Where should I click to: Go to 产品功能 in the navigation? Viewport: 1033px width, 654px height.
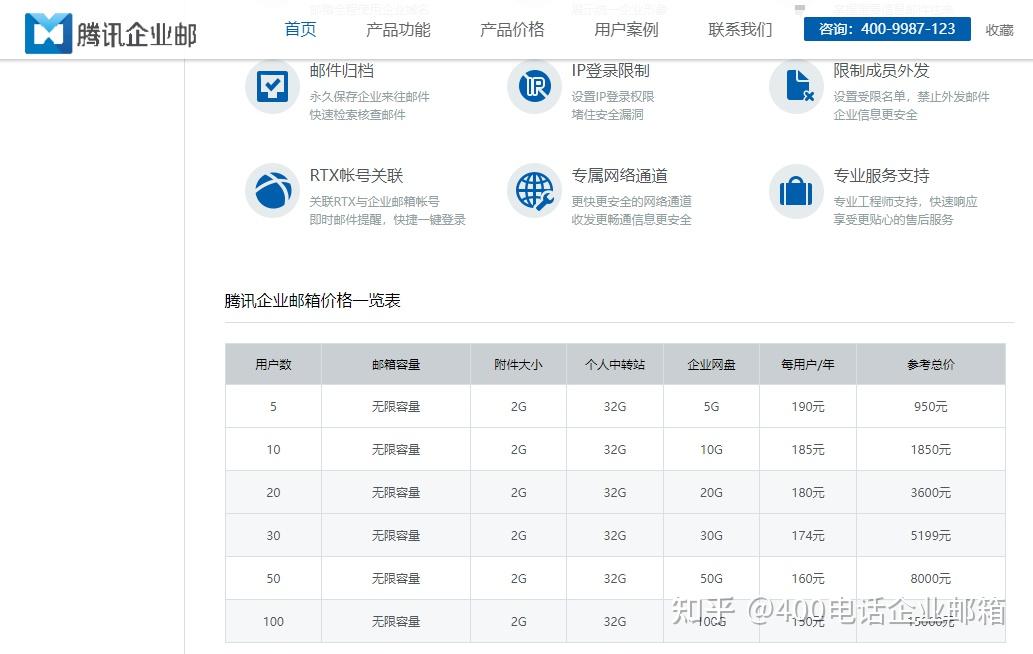click(x=398, y=30)
